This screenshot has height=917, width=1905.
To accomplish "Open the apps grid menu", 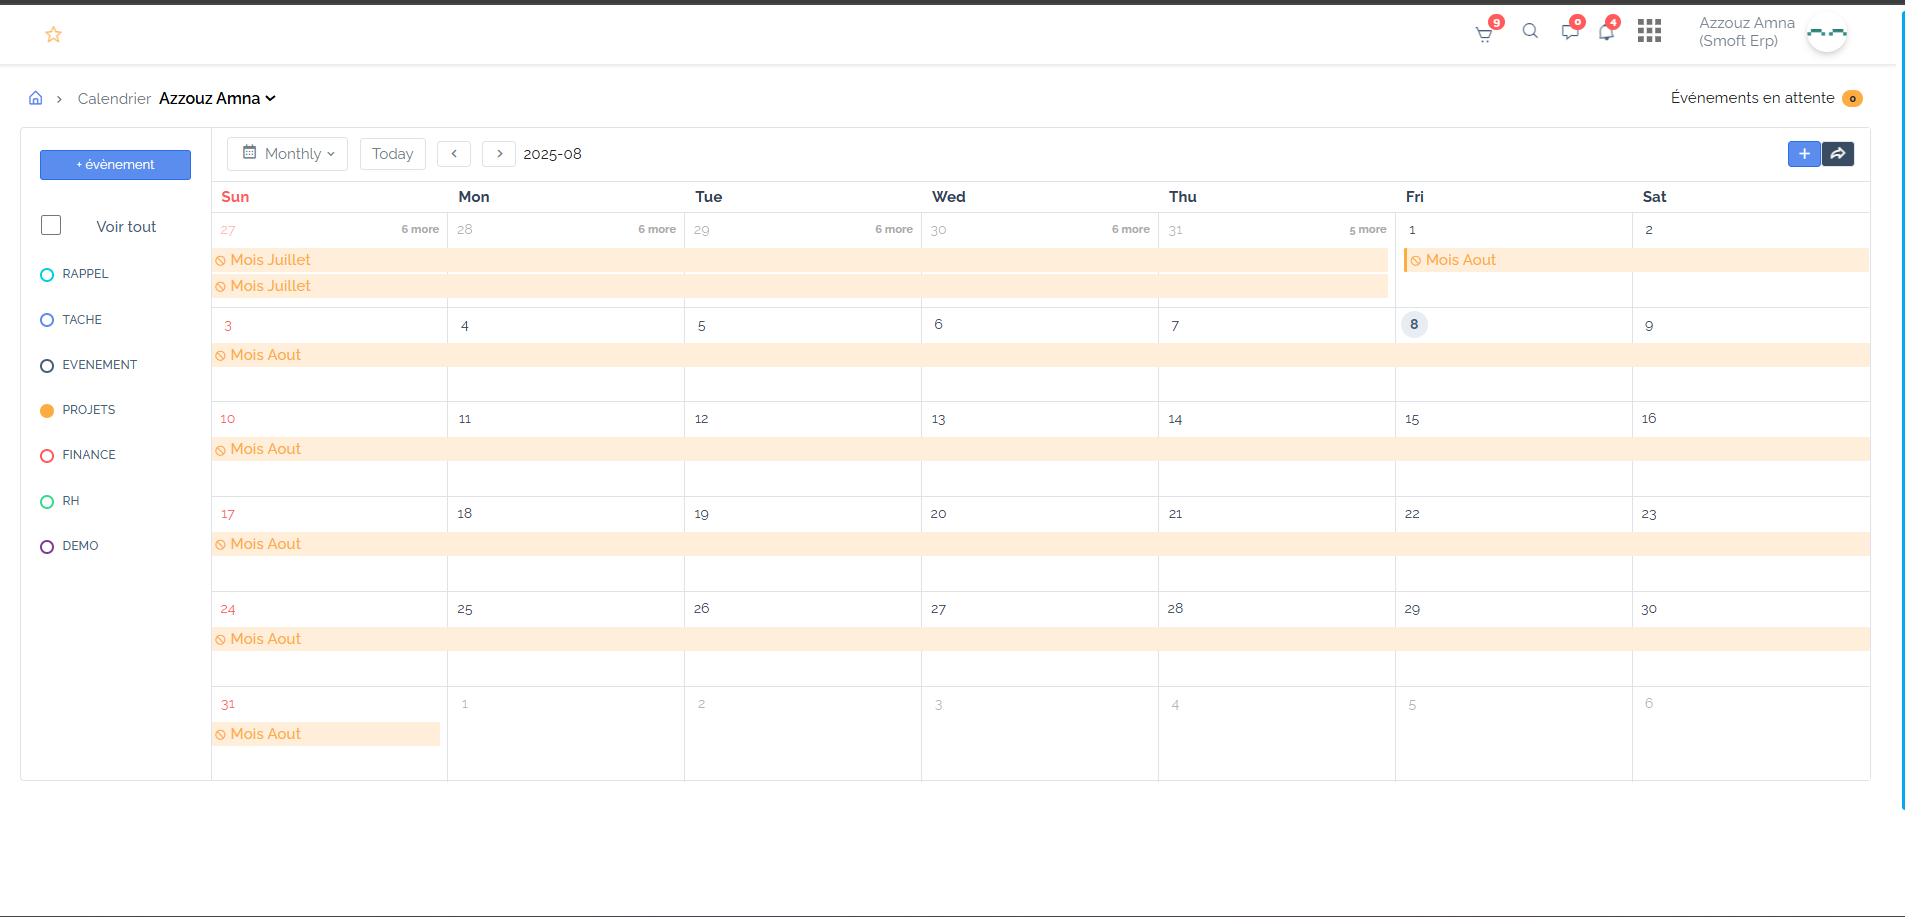I will pos(1649,31).
